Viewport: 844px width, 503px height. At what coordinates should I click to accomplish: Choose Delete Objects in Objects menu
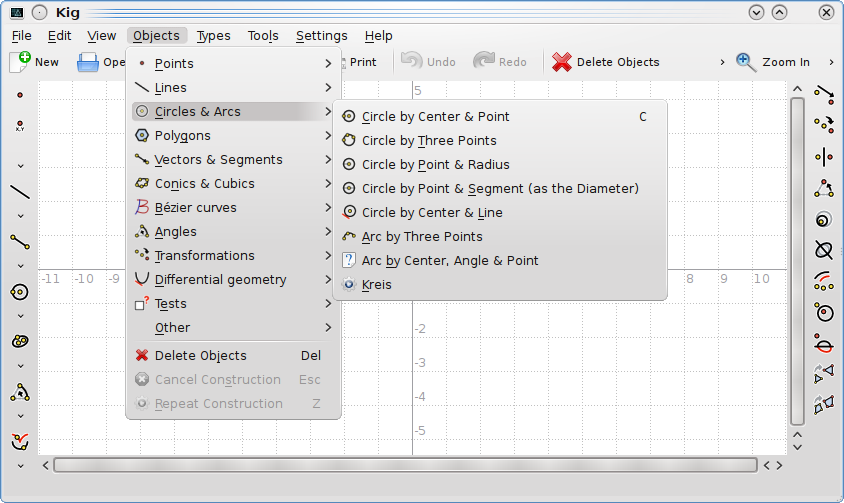coord(233,355)
